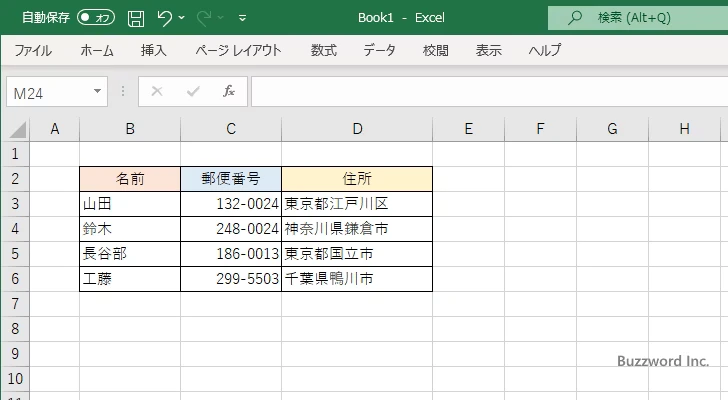Viewport: 728px width, 400px height.
Task: Select the 郵便番号 header cell
Action: (231, 179)
